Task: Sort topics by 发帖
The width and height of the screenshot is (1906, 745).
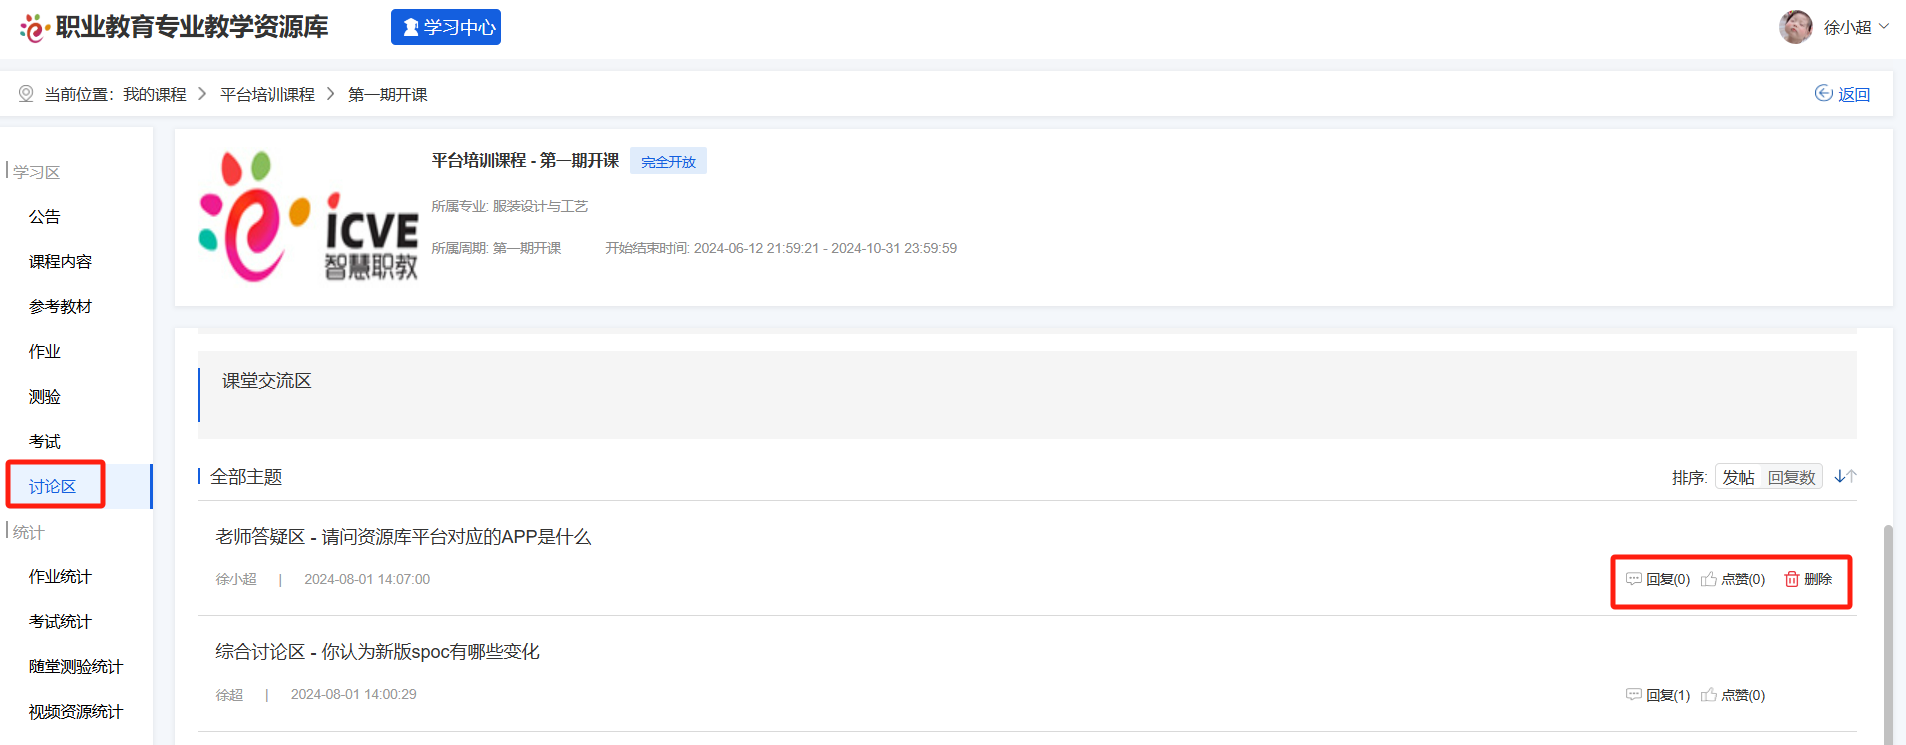Action: coord(1738,477)
